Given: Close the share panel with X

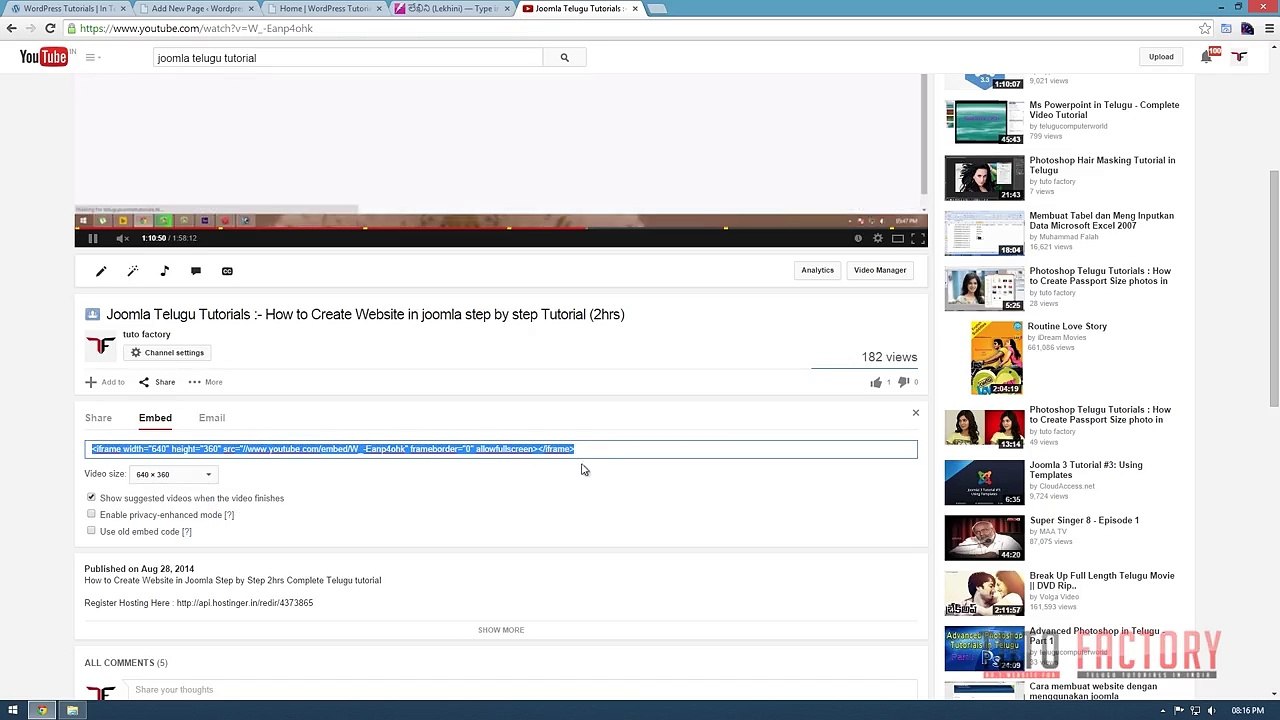Looking at the screenshot, I should 915,413.
